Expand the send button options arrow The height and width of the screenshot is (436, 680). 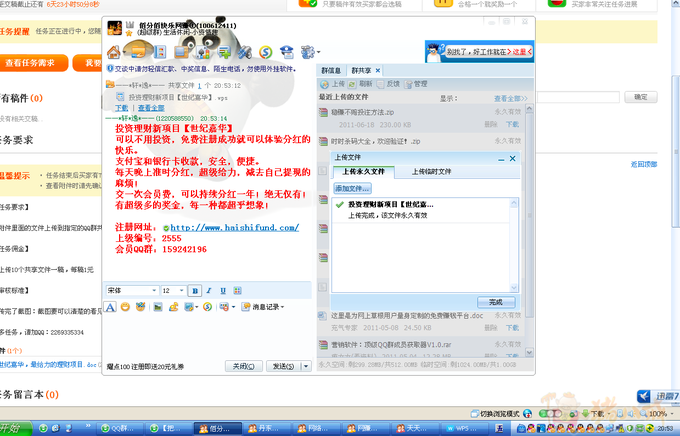pyautogui.click(x=306, y=366)
